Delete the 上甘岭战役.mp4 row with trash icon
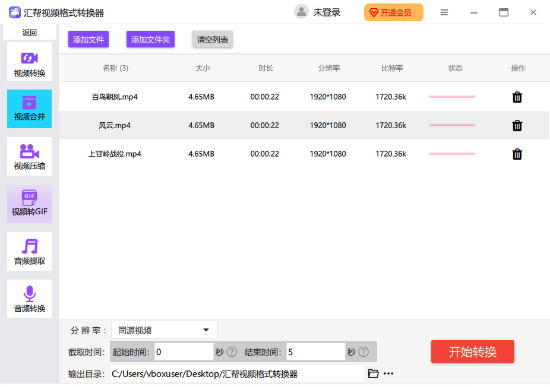Image resolution: width=550 pixels, height=387 pixels. coord(517,154)
